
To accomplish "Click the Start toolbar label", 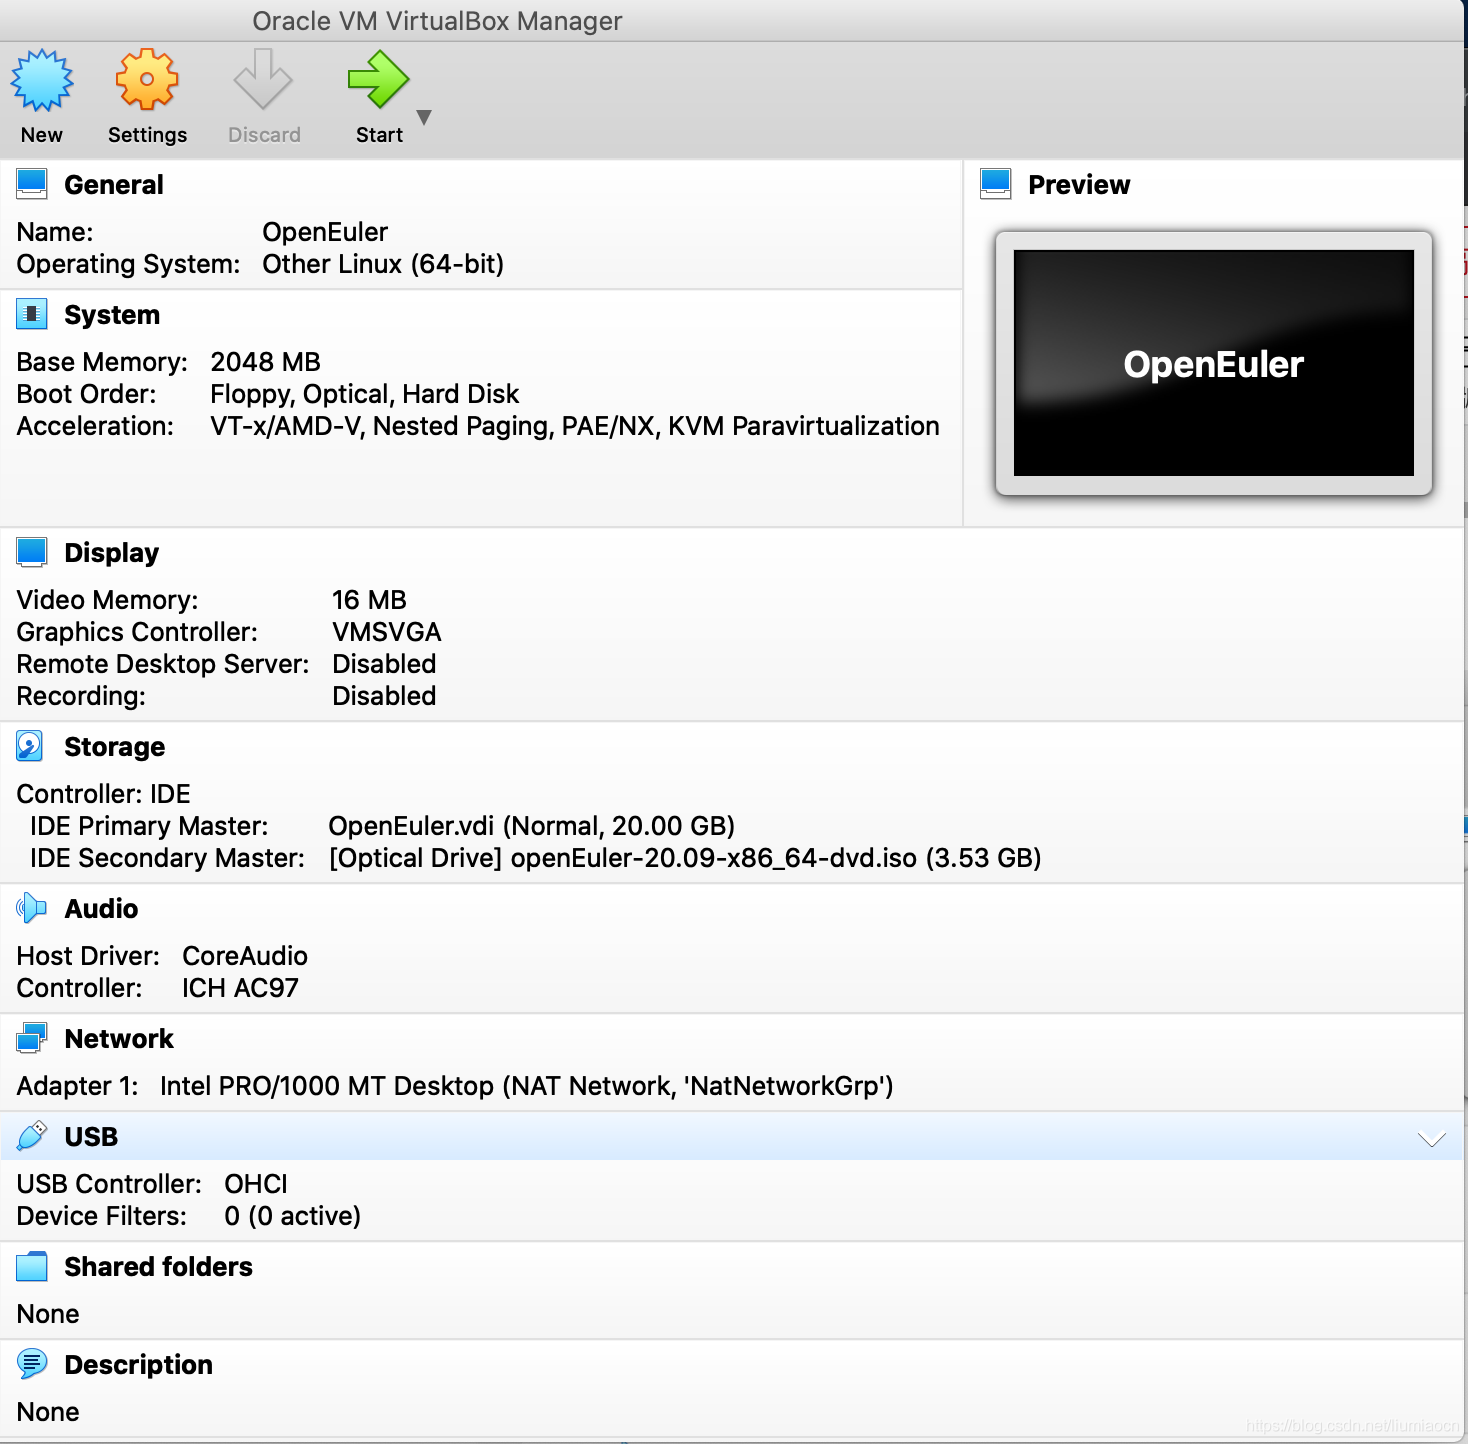I will point(380,135).
